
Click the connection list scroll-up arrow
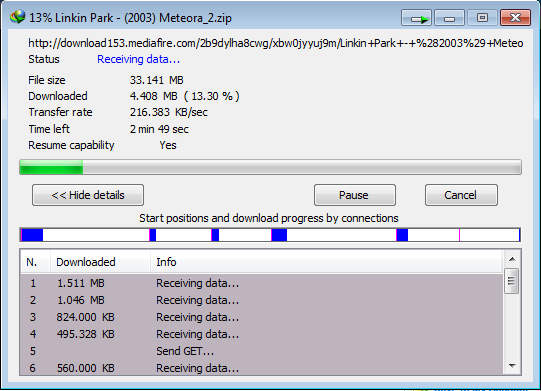coord(512,259)
